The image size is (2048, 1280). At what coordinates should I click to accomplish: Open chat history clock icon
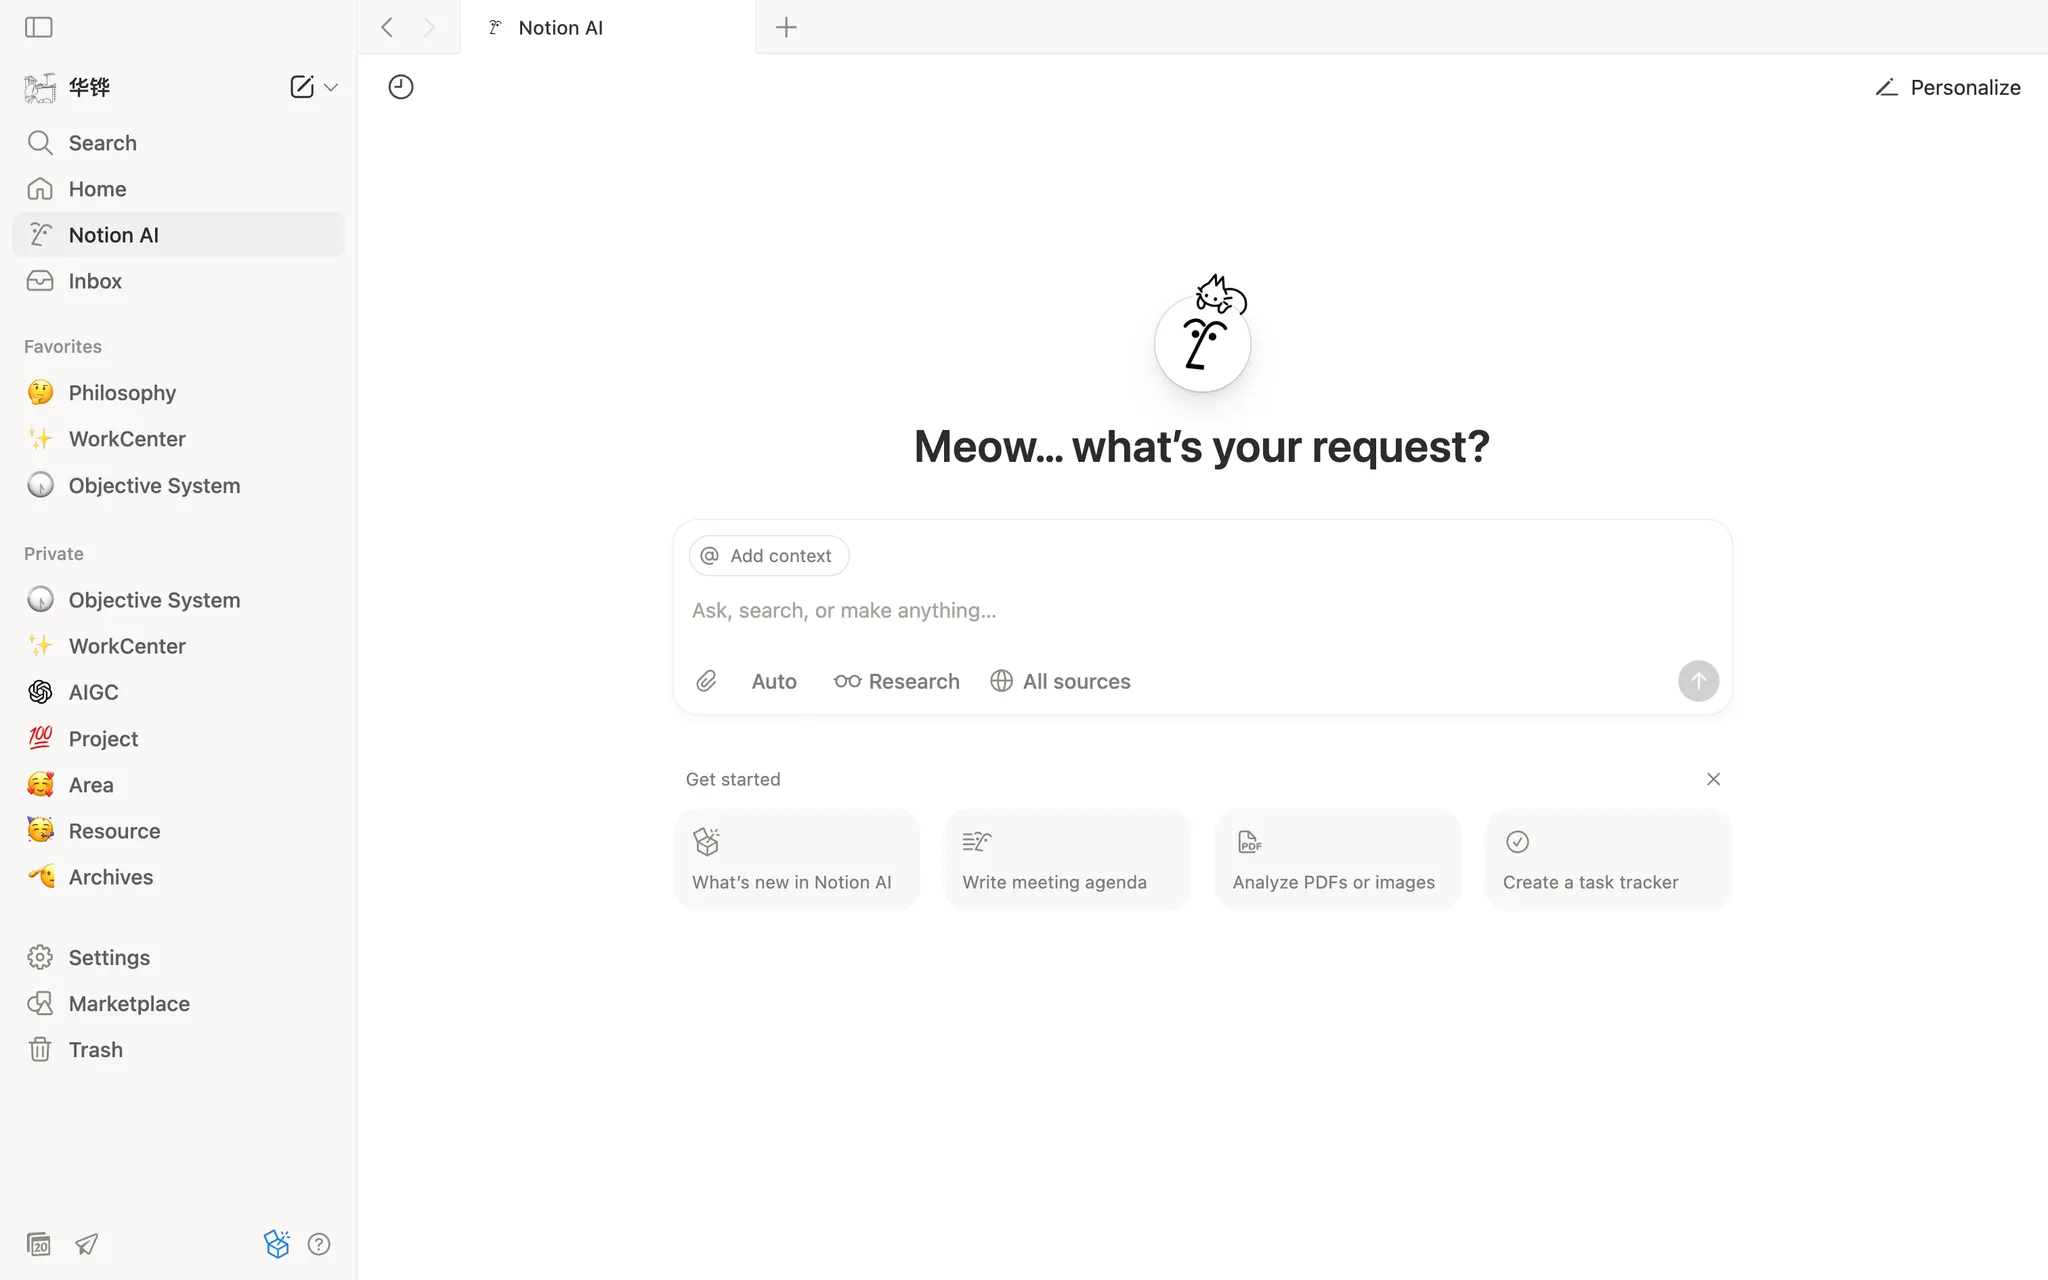(x=401, y=87)
